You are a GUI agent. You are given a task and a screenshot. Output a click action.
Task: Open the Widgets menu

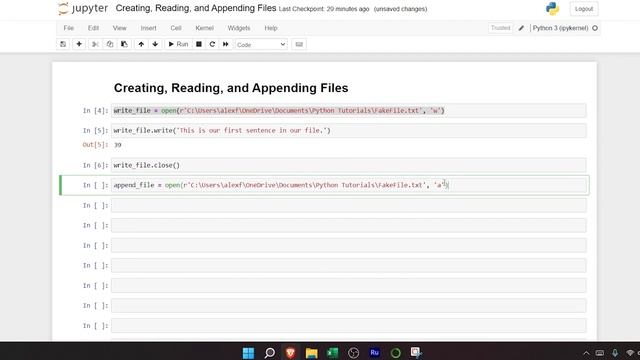239,28
